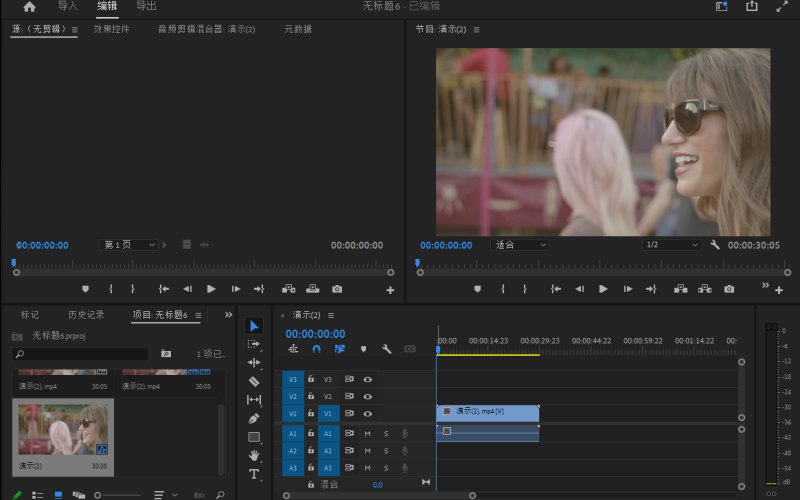Toggle track lock on V3
Viewport: 800px width, 500px height.
(311, 379)
